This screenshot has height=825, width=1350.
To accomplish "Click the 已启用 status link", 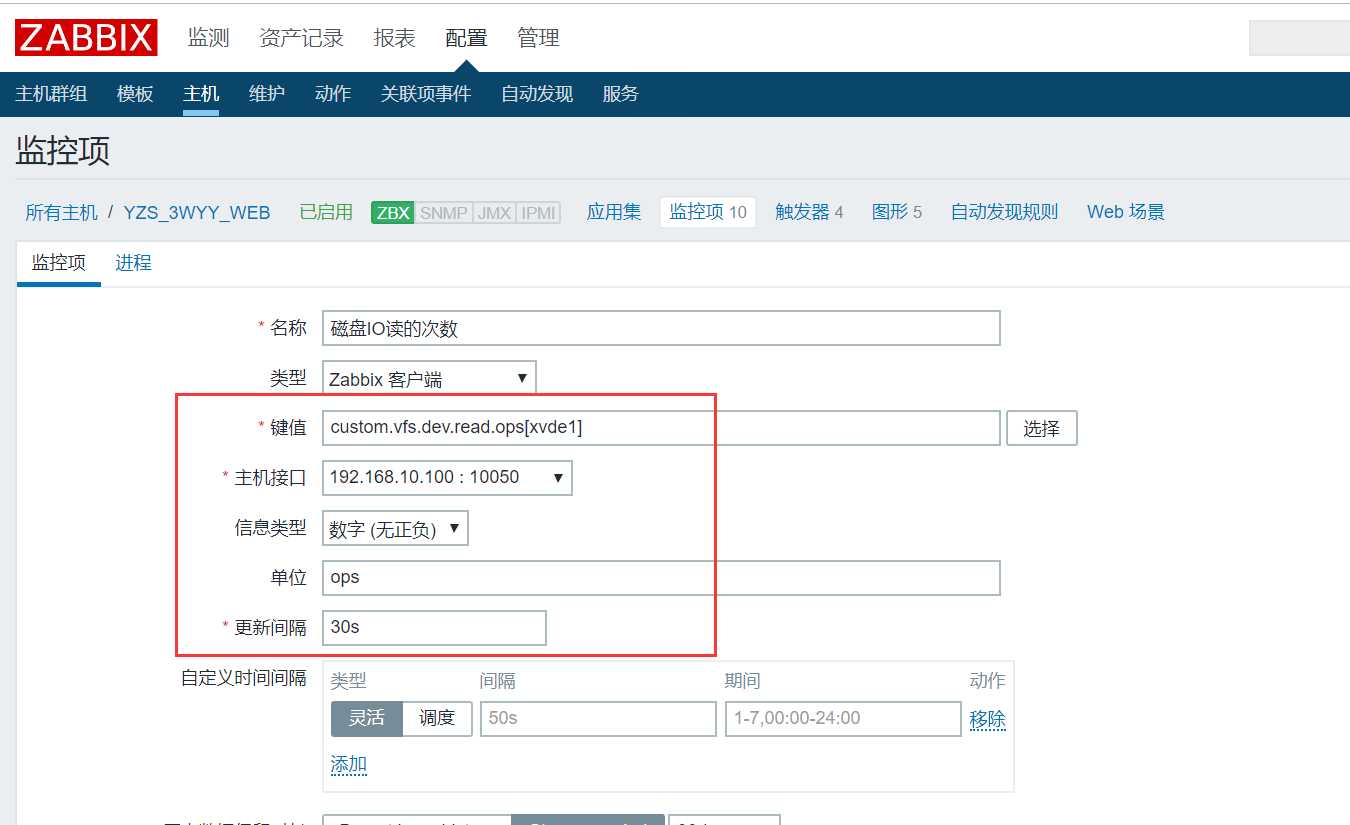I will coord(326,212).
